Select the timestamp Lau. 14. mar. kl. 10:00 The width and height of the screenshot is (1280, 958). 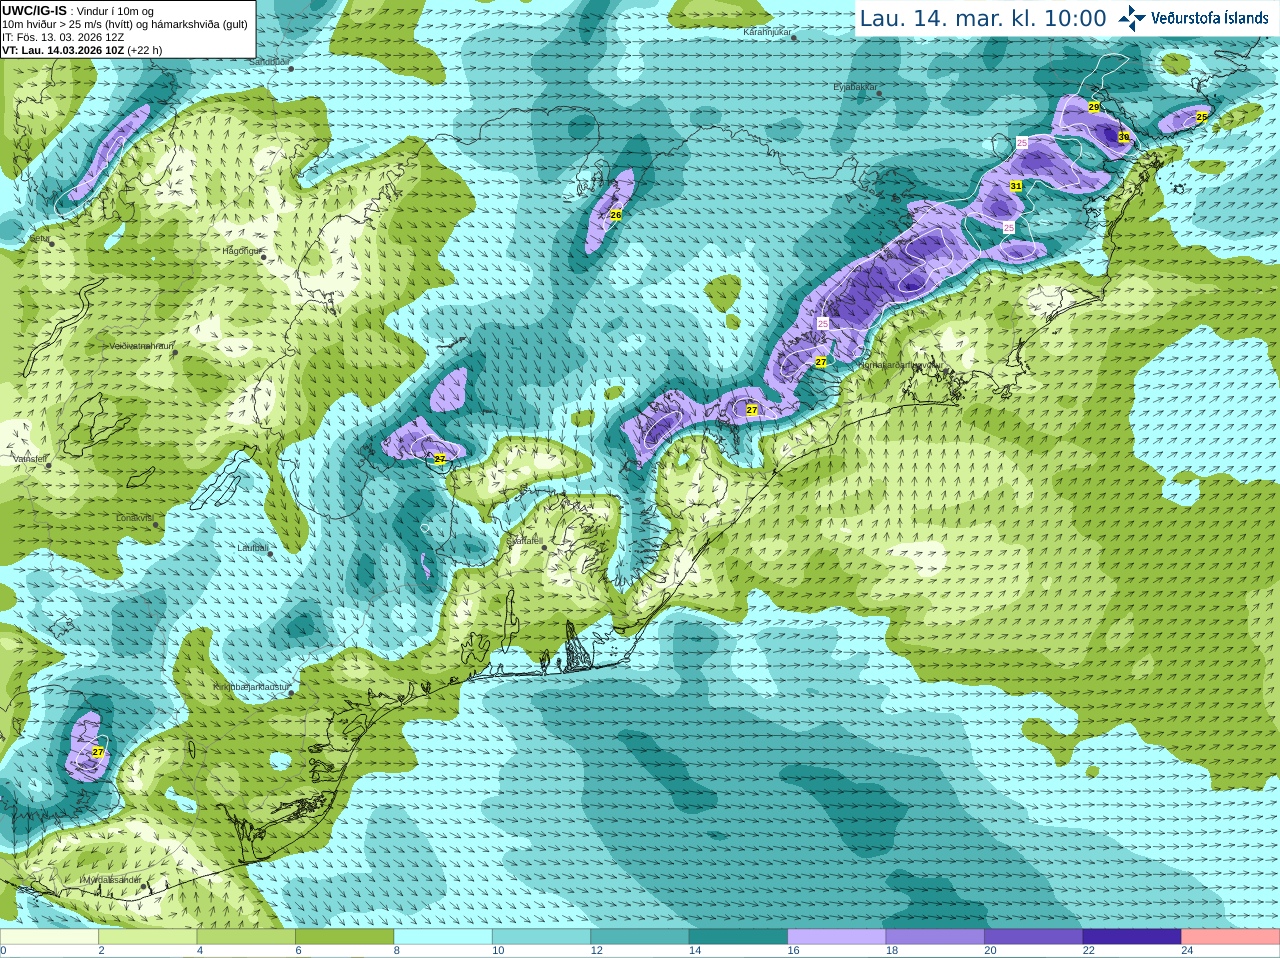983,19
